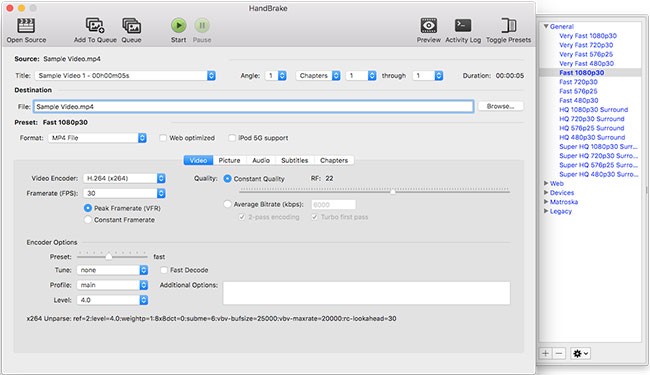Open the Video Encoder dropdown

click(124, 179)
